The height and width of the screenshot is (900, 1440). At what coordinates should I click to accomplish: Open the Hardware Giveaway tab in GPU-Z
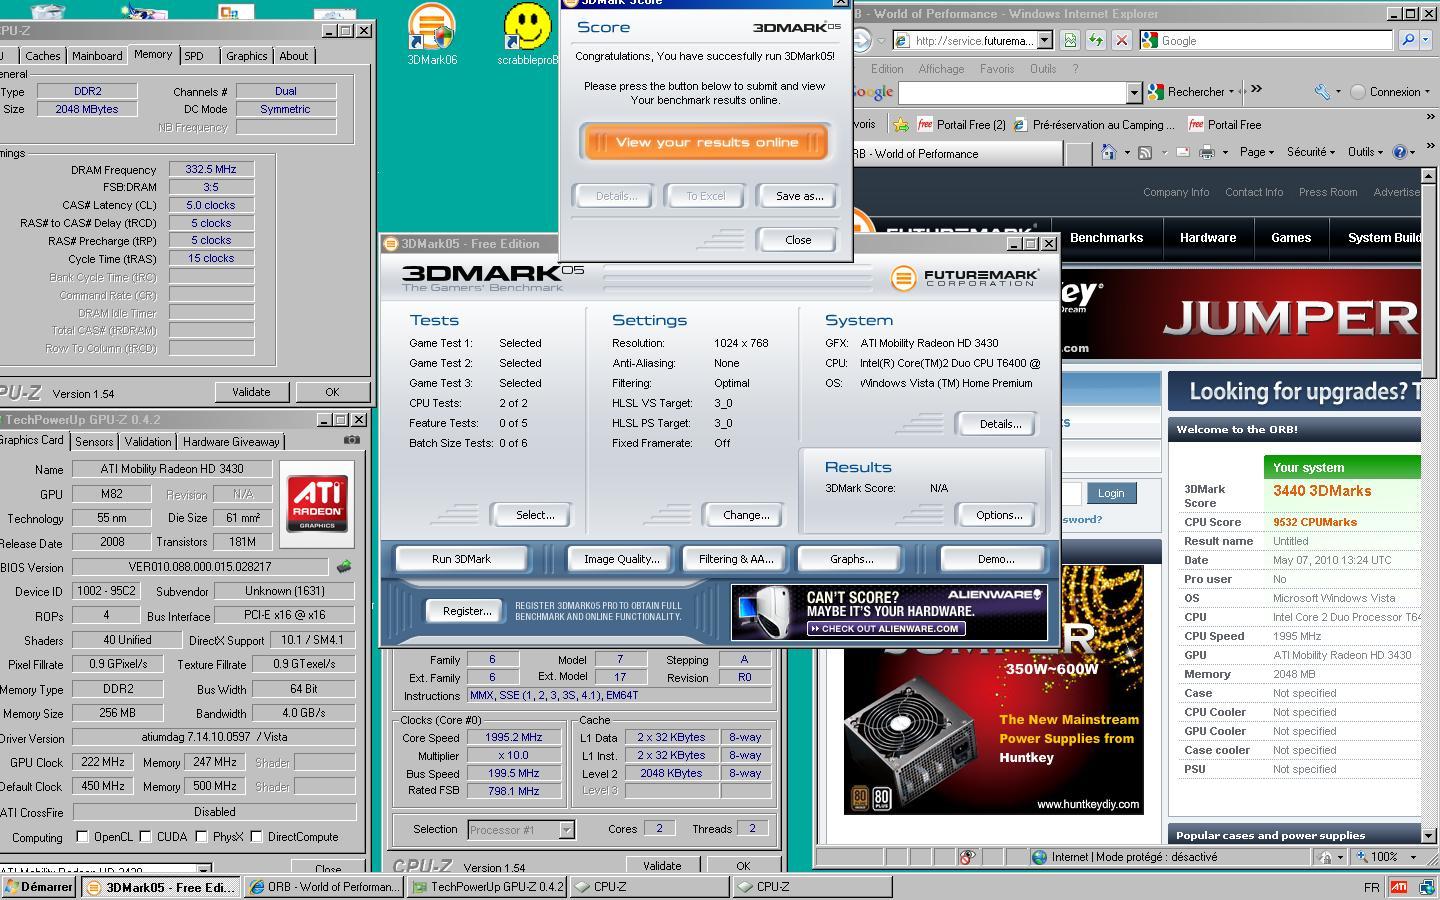tap(231, 441)
